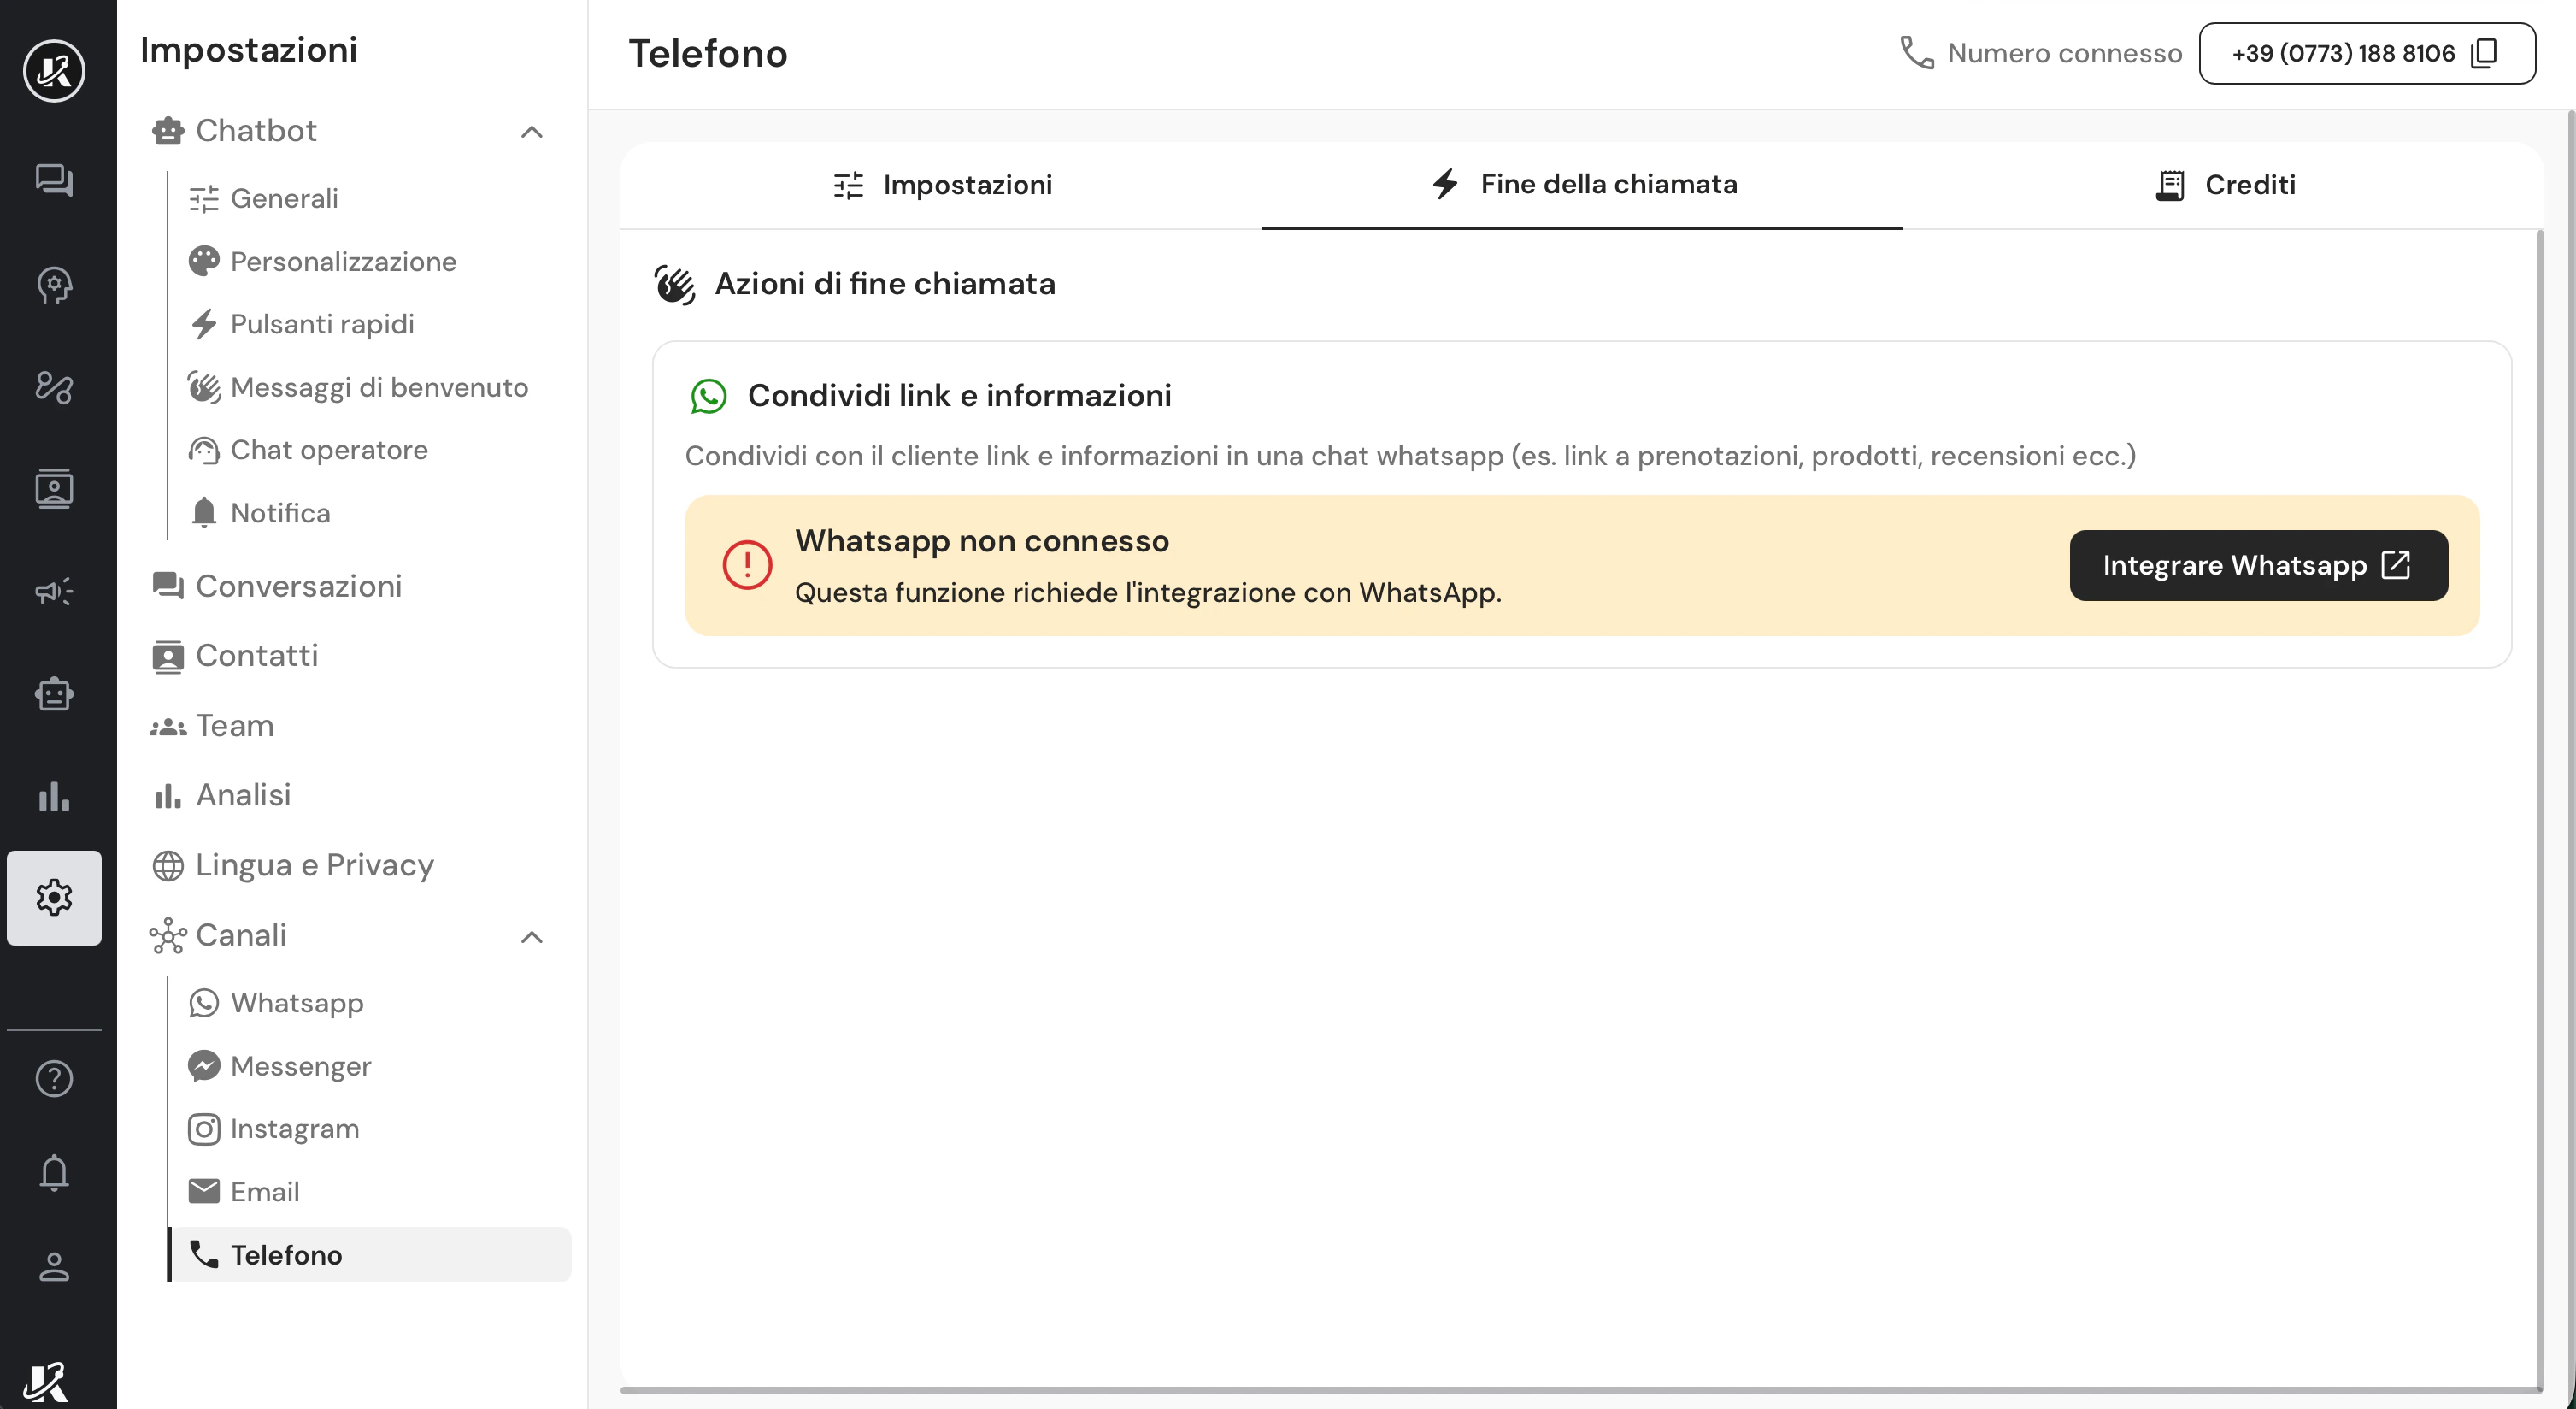The width and height of the screenshot is (2576, 1409).
Task: Open the bar chart analytics sidebar icon
Action: 54,797
